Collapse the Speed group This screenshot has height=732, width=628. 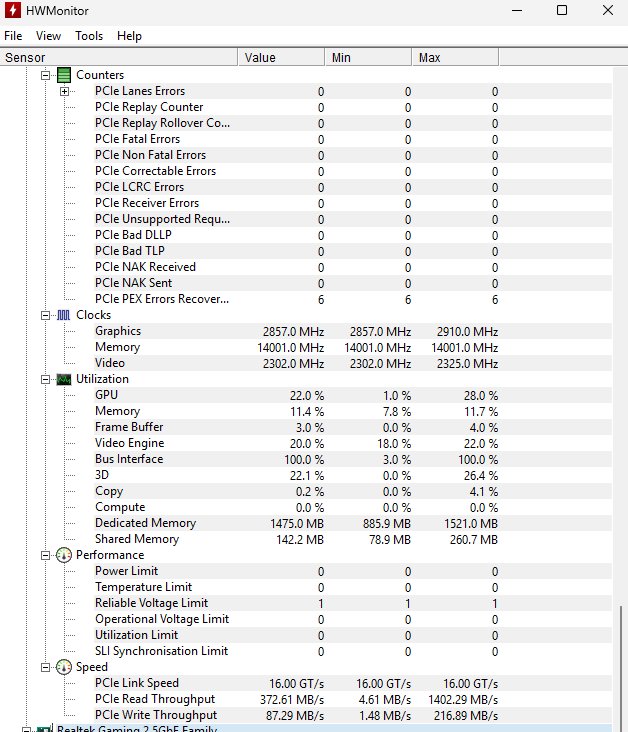coord(45,668)
